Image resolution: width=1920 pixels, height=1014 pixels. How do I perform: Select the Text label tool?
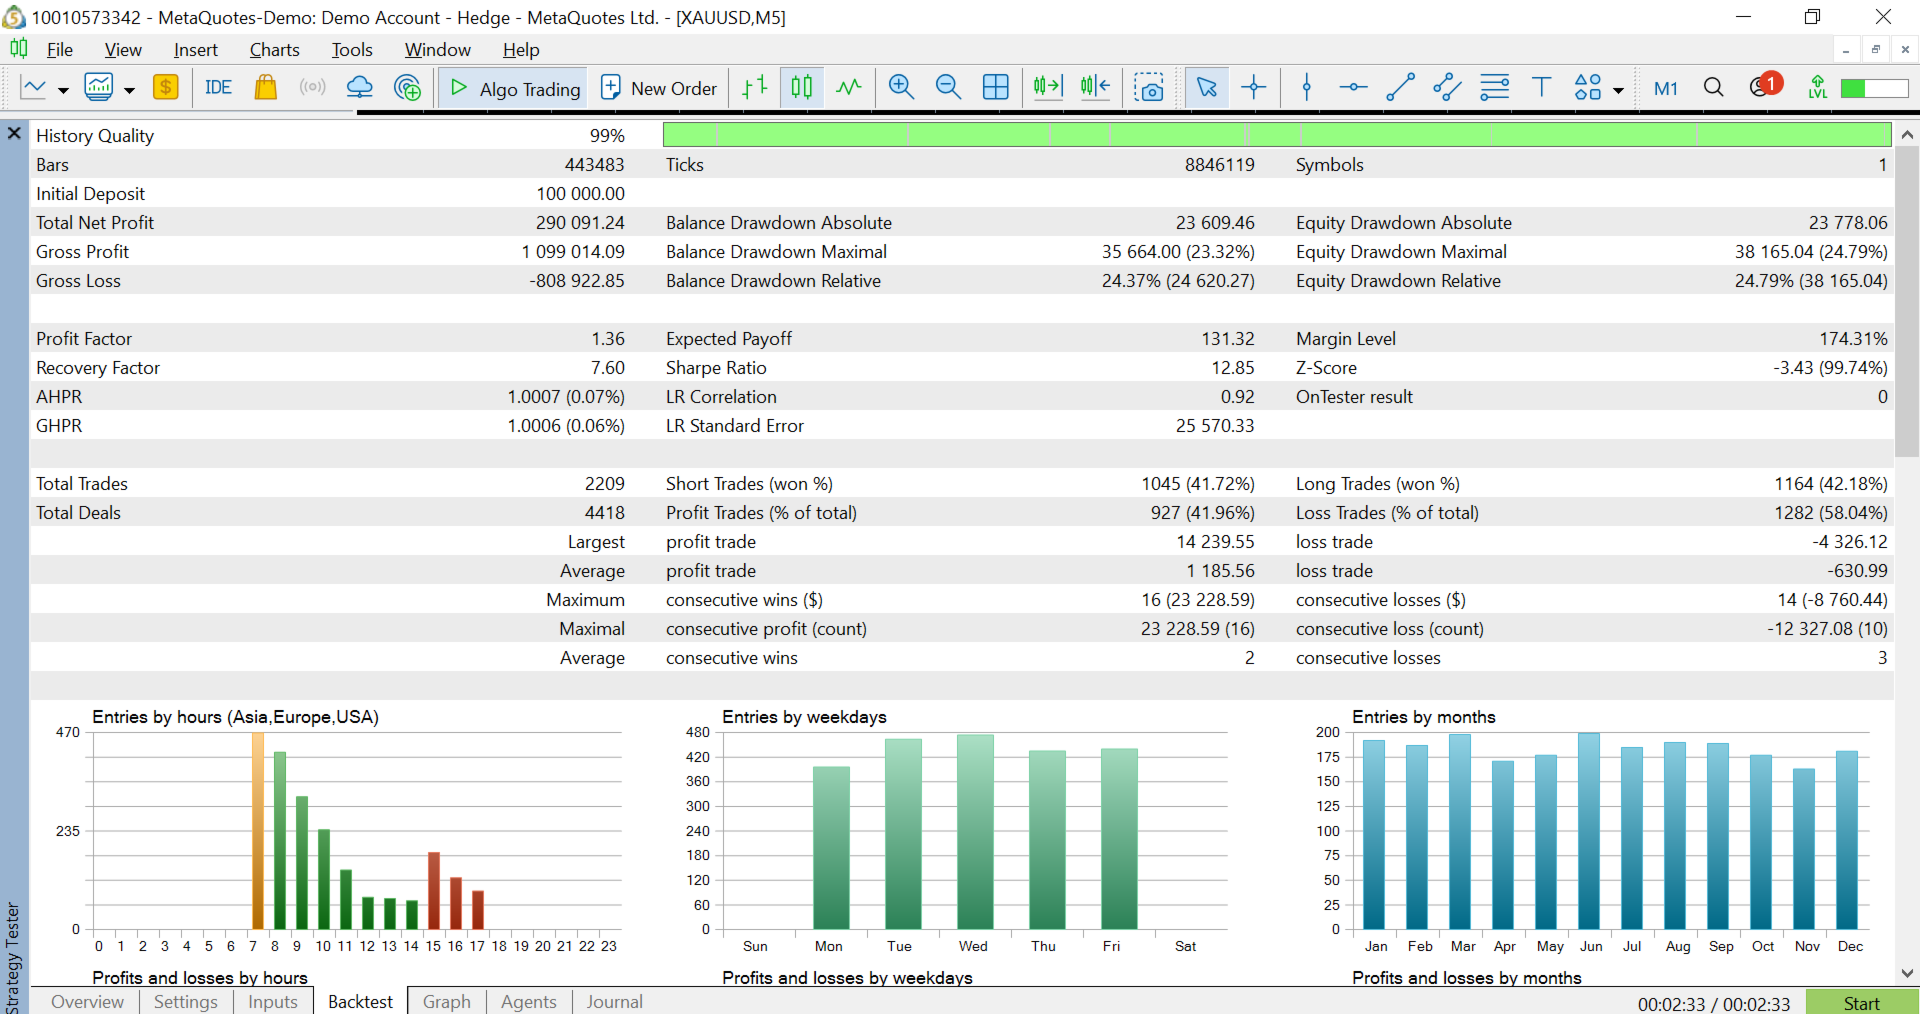[1541, 88]
